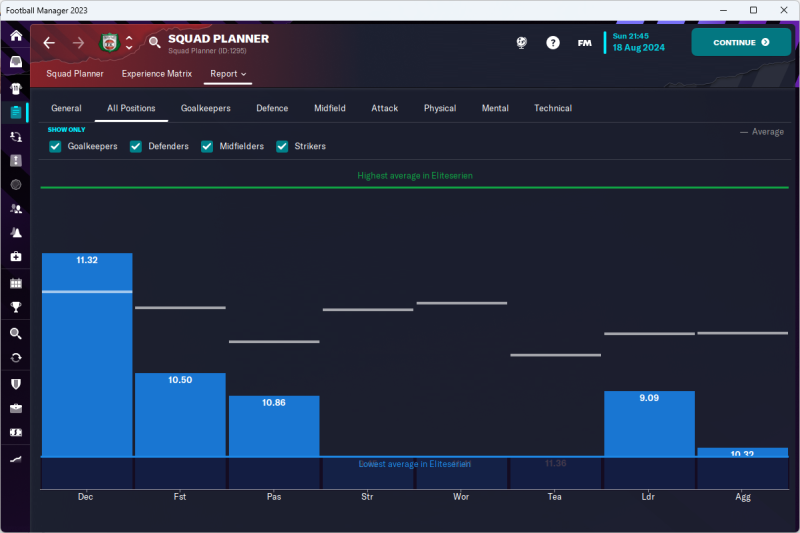Select the Experience Matrix tab

156,74
